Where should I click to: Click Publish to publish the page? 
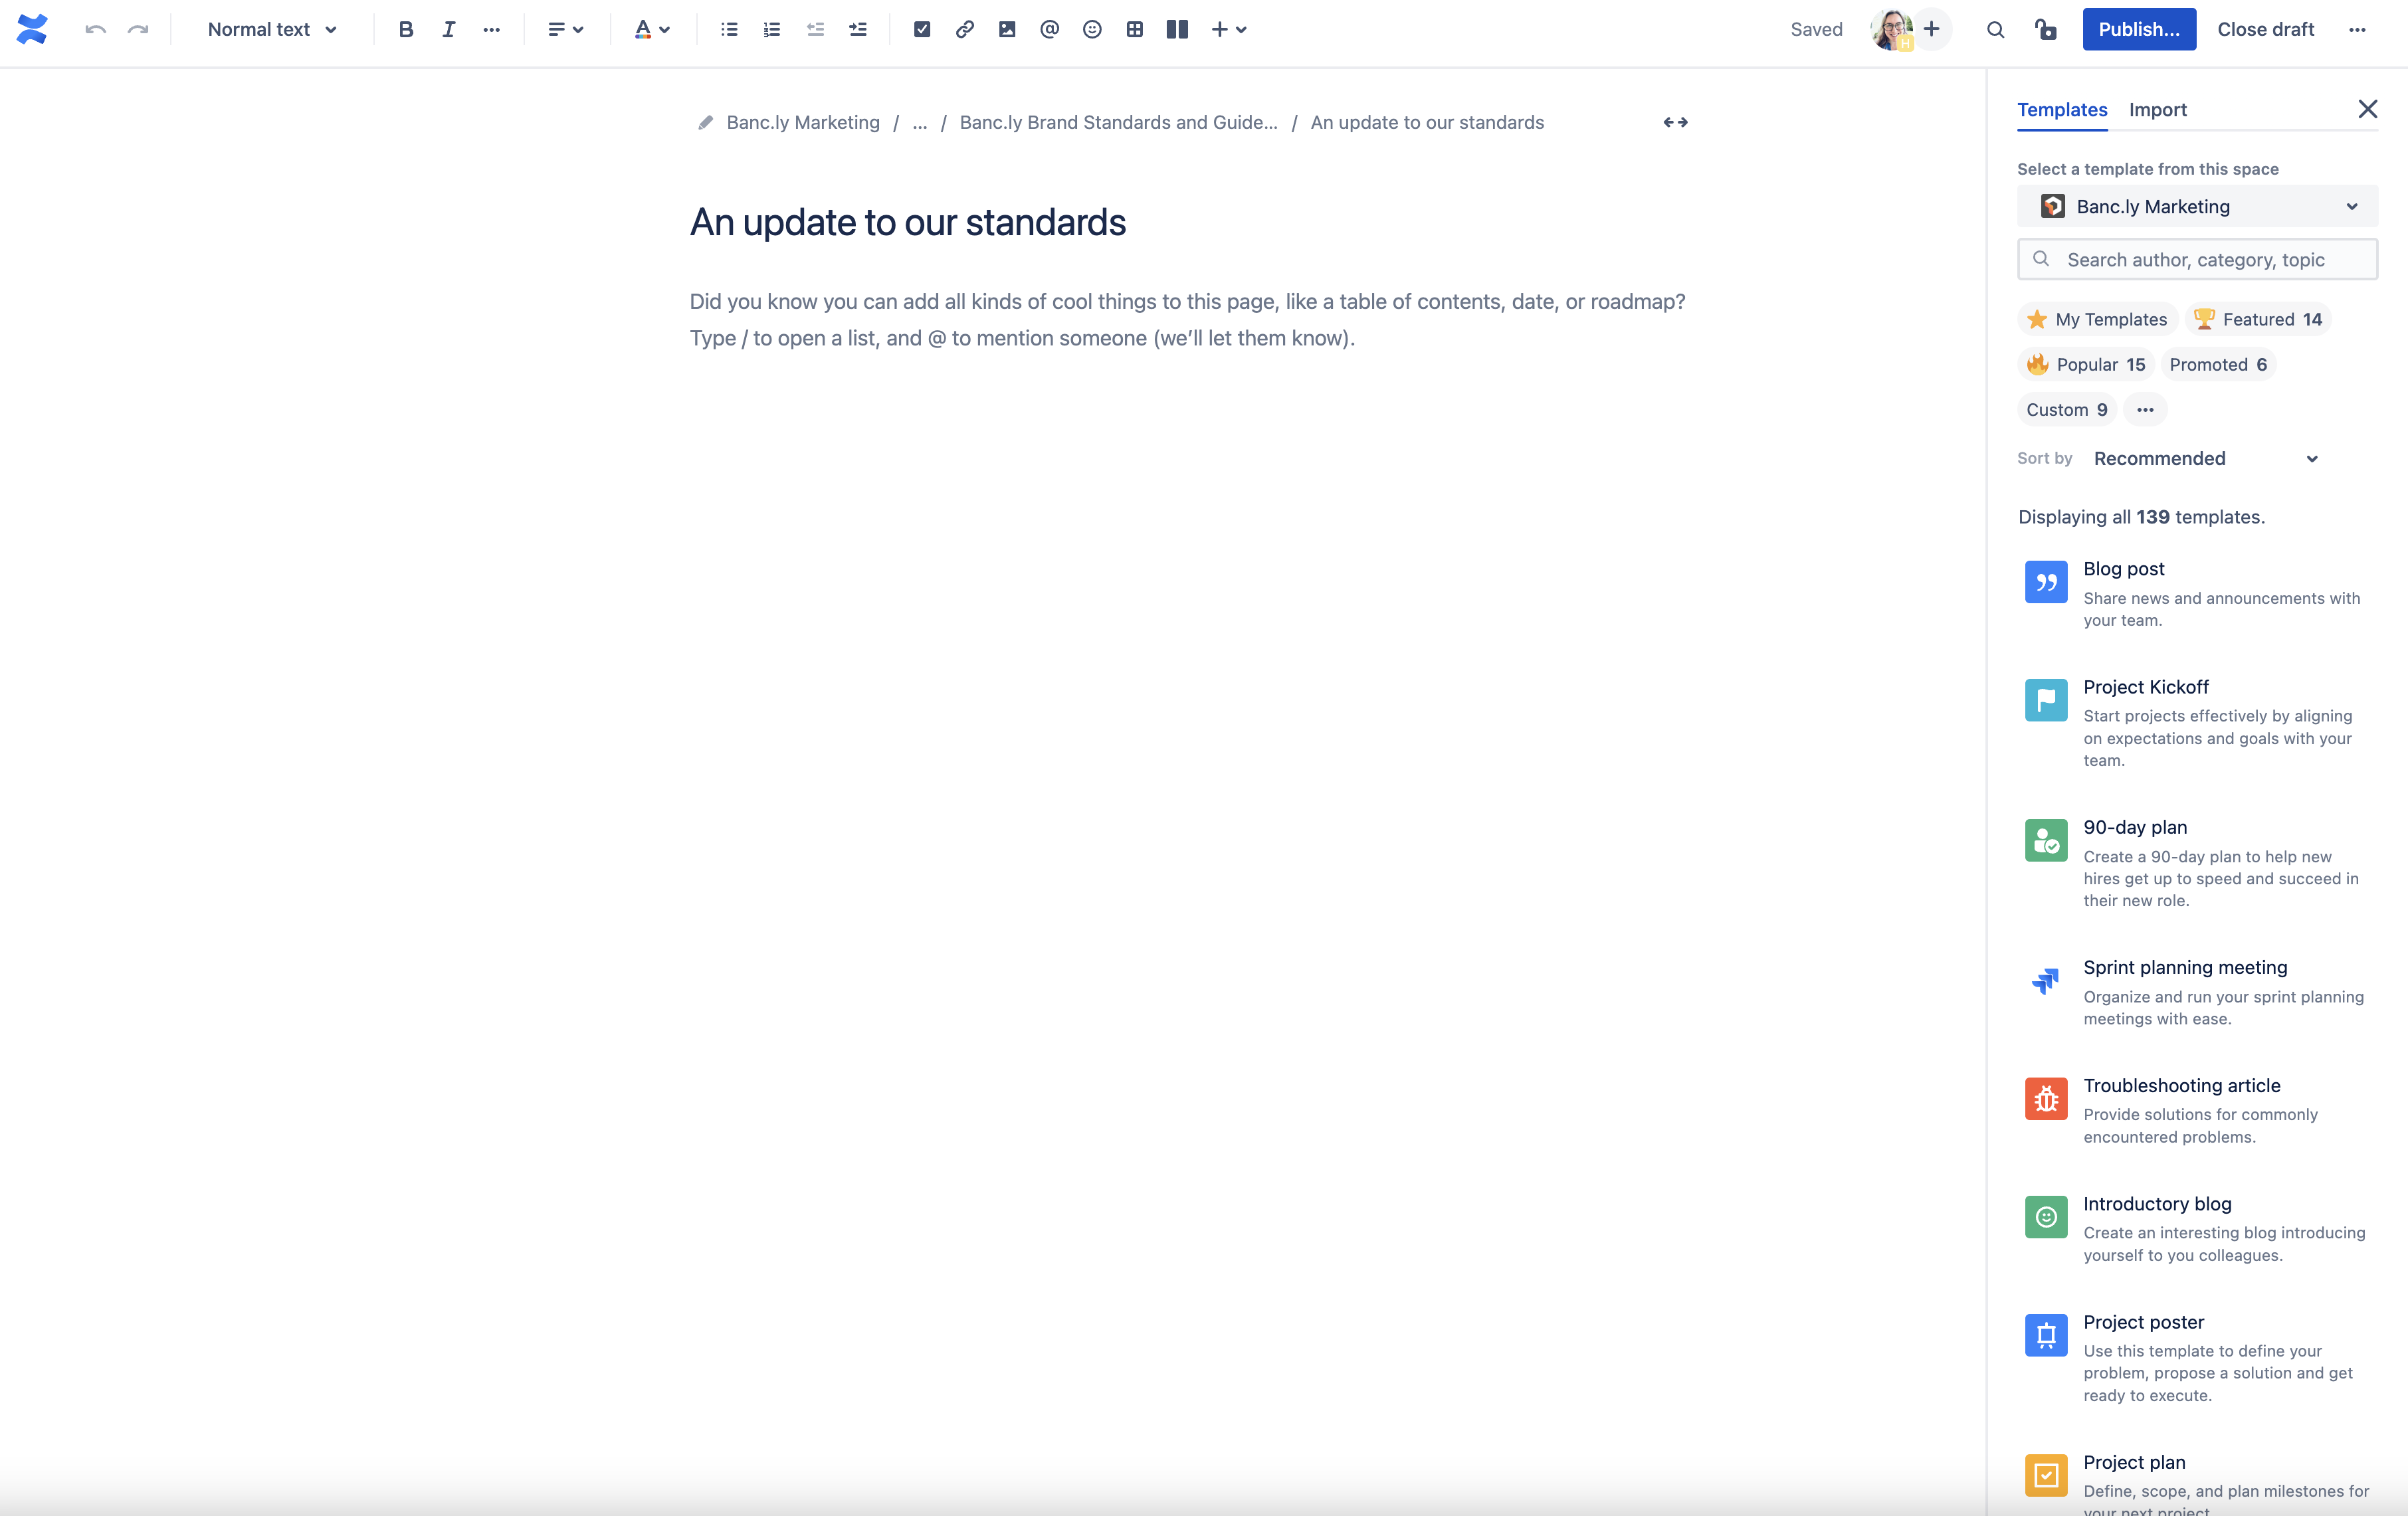click(x=2139, y=28)
